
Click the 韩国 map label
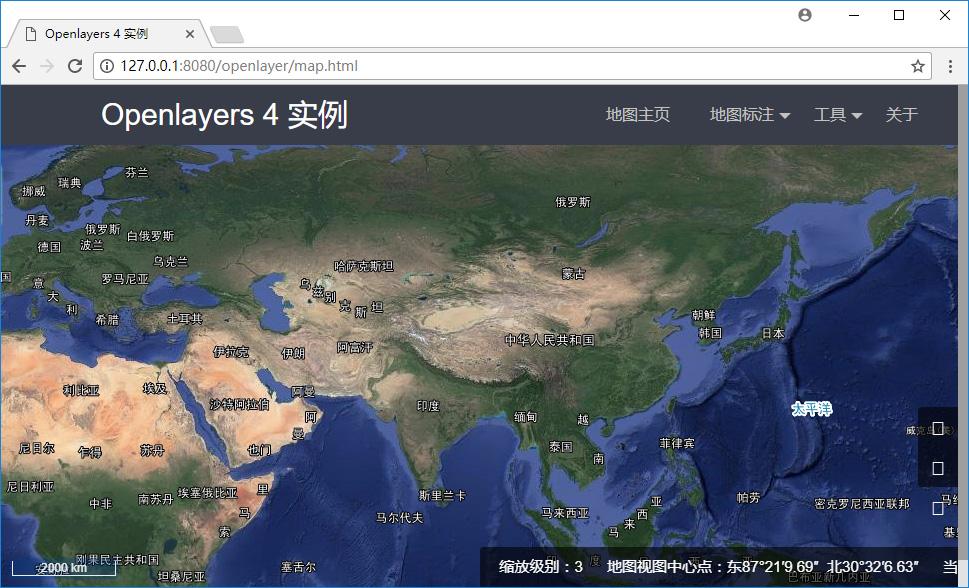click(x=710, y=333)
